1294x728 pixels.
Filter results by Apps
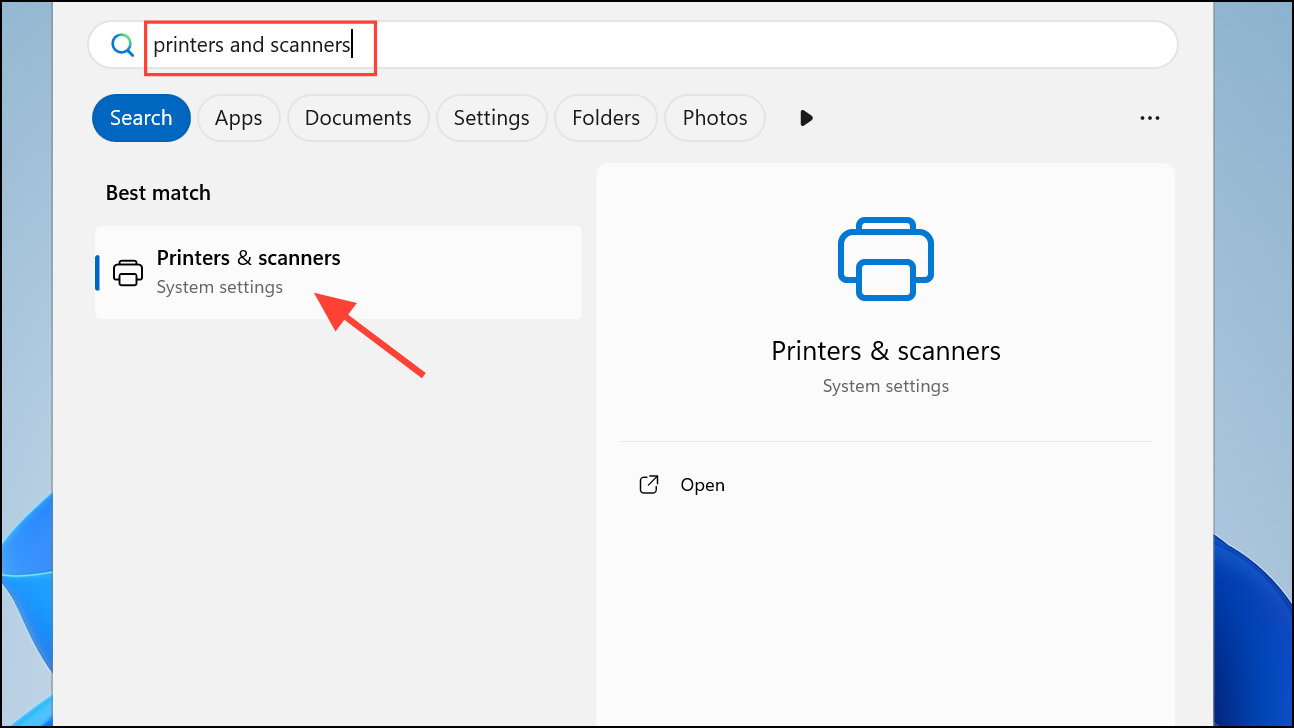pyautogui.click(x=238, y=118)
